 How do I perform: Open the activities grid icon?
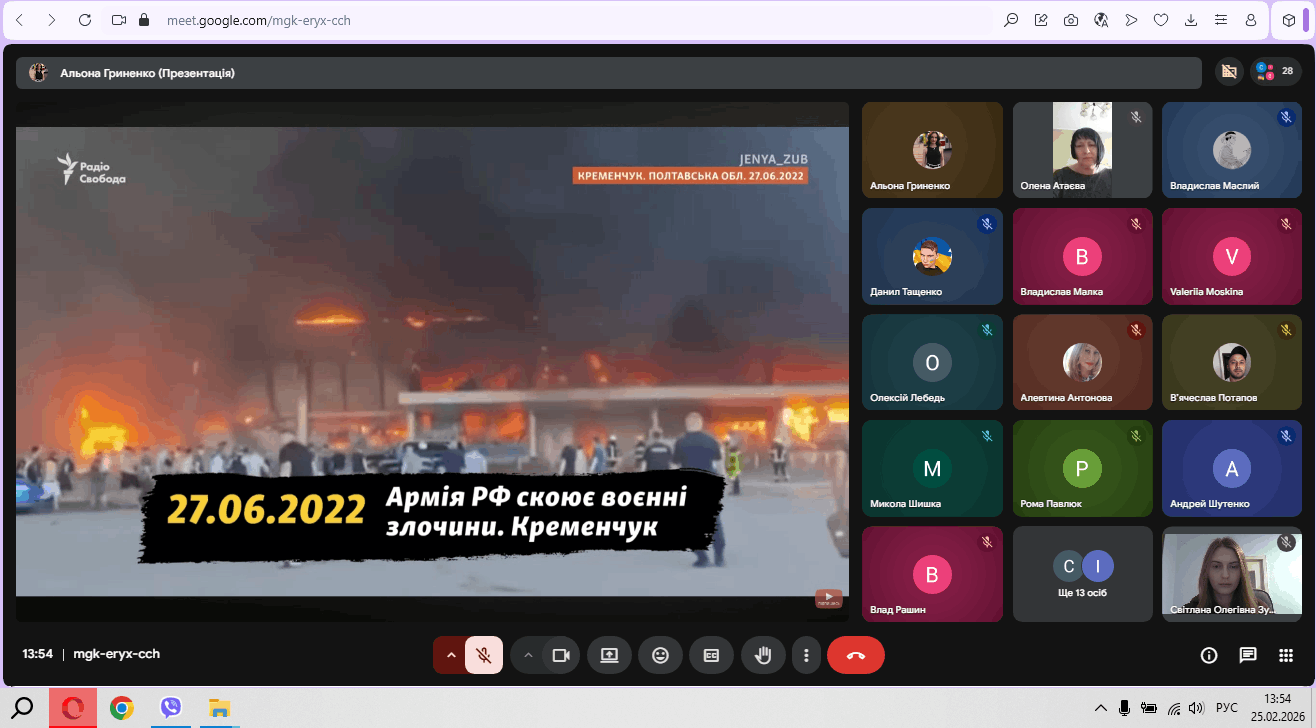(1286, 655)
